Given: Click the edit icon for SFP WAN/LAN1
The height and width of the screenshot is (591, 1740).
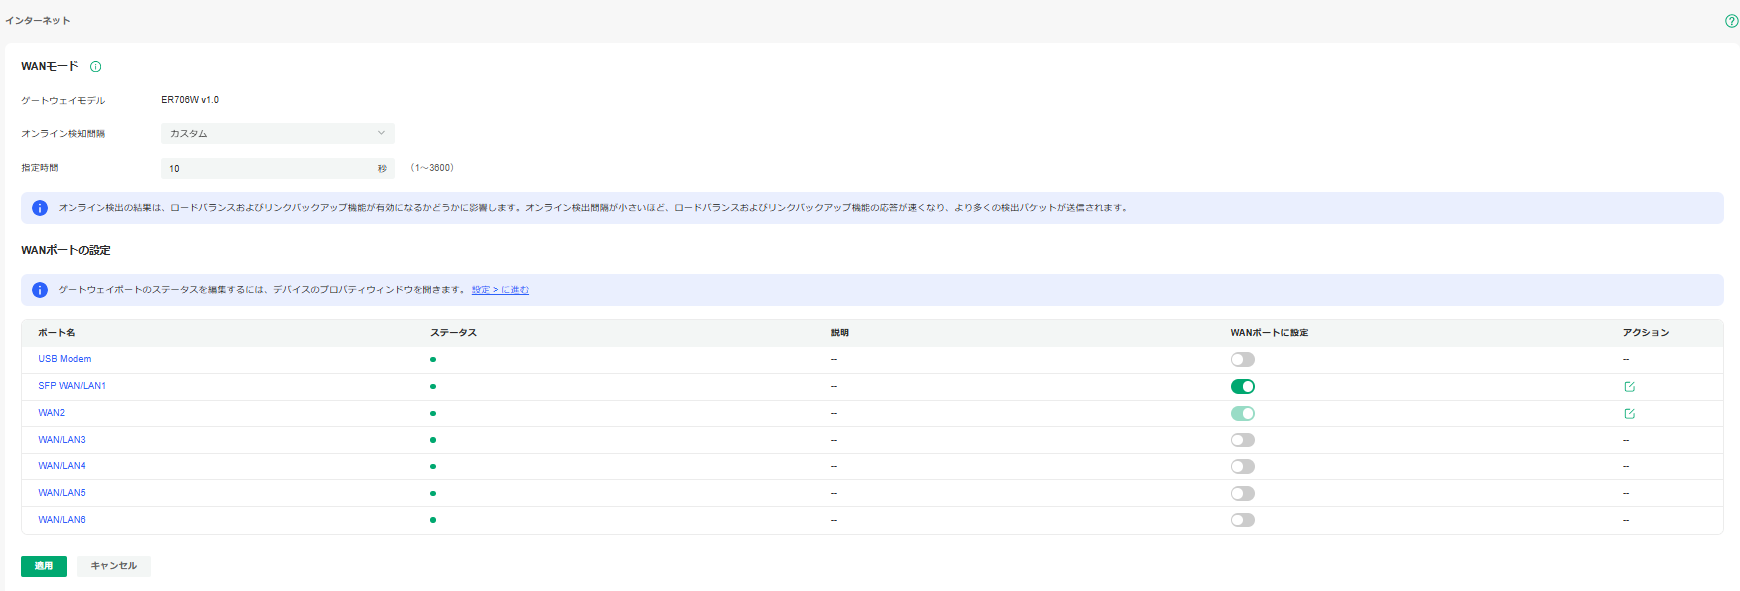Looking at the screenshot, I should click(1629, 387).
